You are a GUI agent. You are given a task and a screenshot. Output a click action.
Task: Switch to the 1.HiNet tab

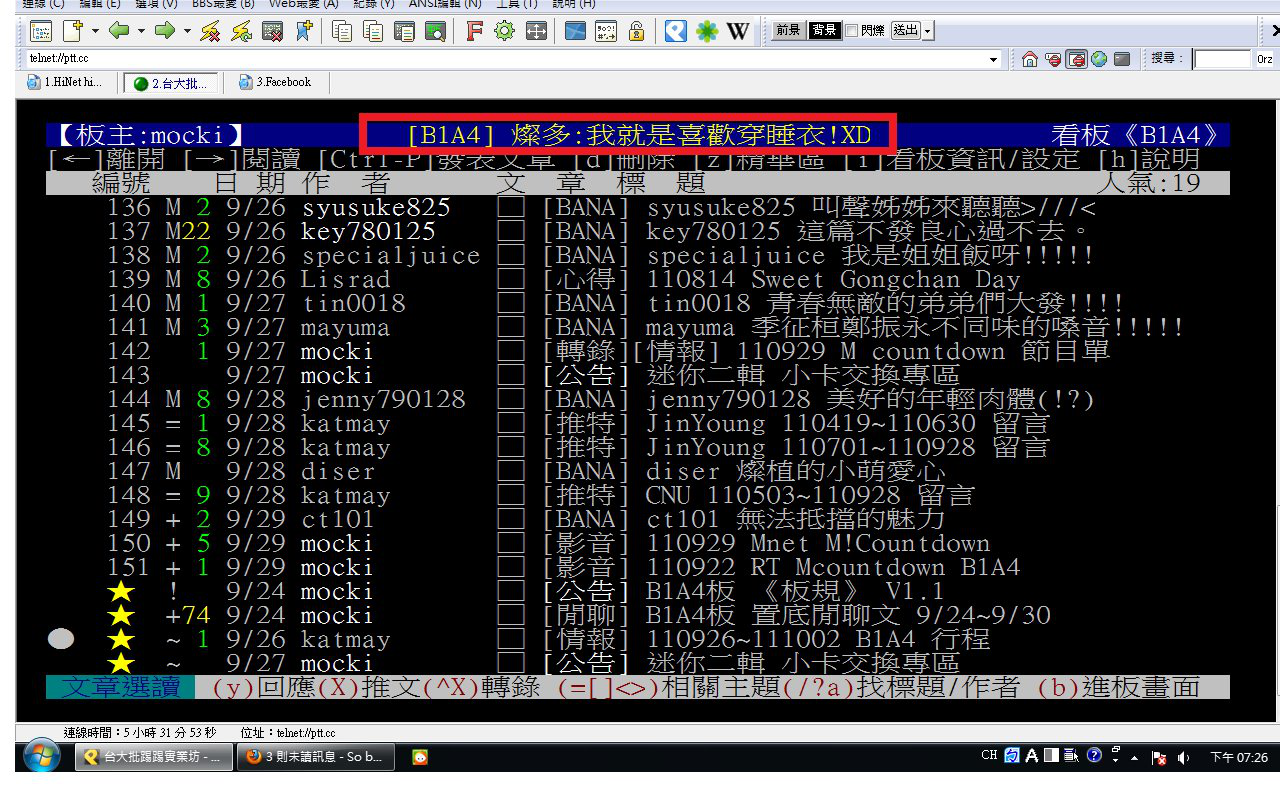pyautogui.click(x=66, y=83)
